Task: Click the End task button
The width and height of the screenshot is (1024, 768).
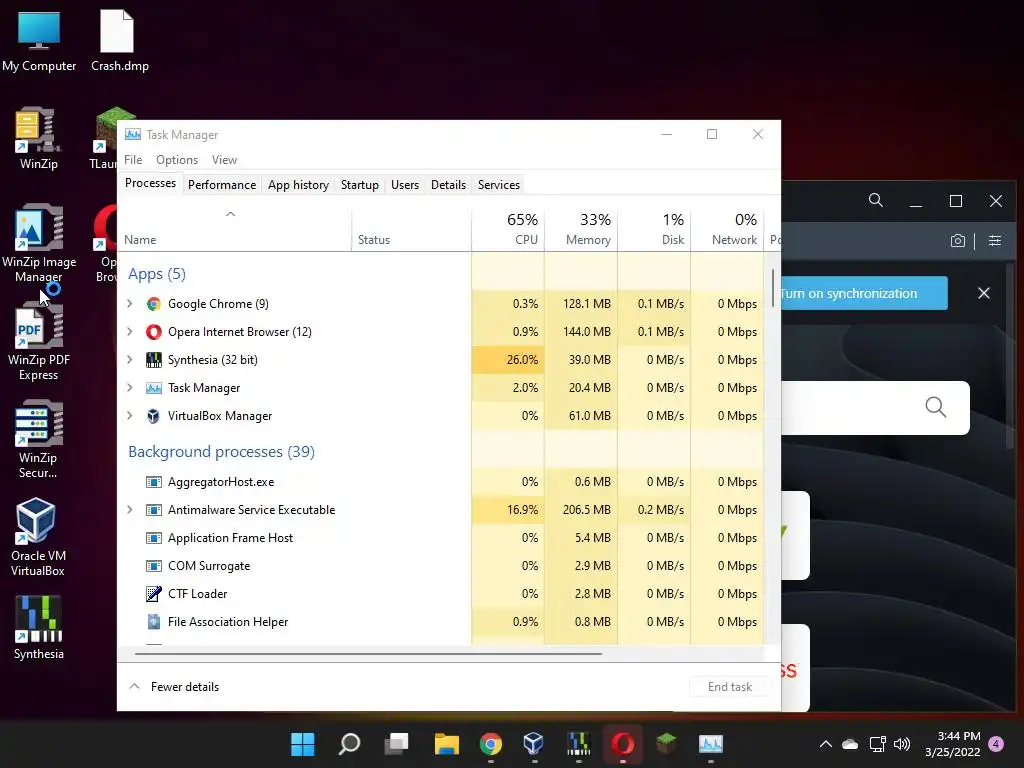Action: (730, 687)
